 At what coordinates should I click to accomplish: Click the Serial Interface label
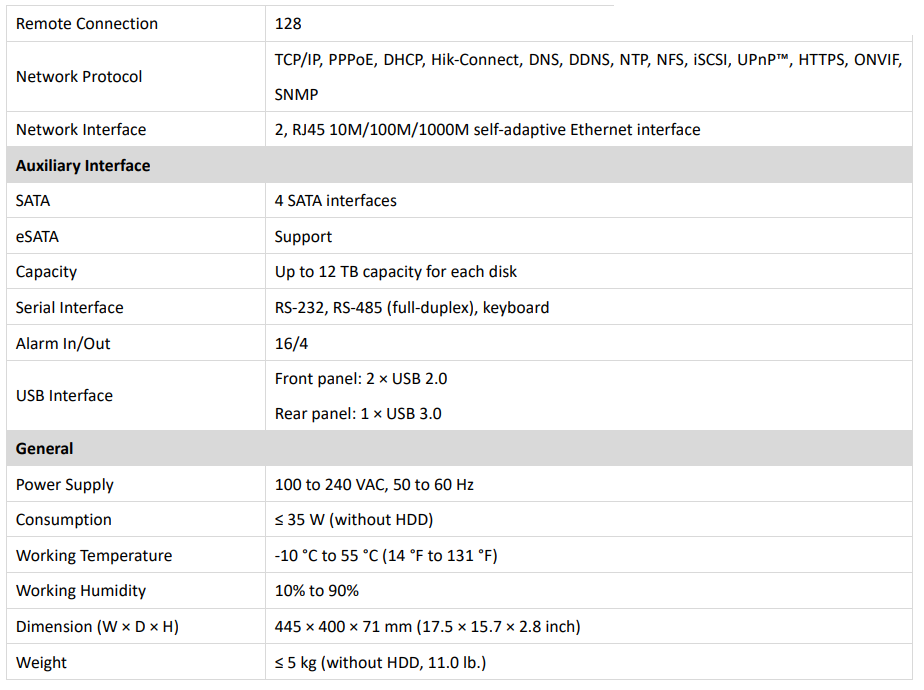pos(70,307)
